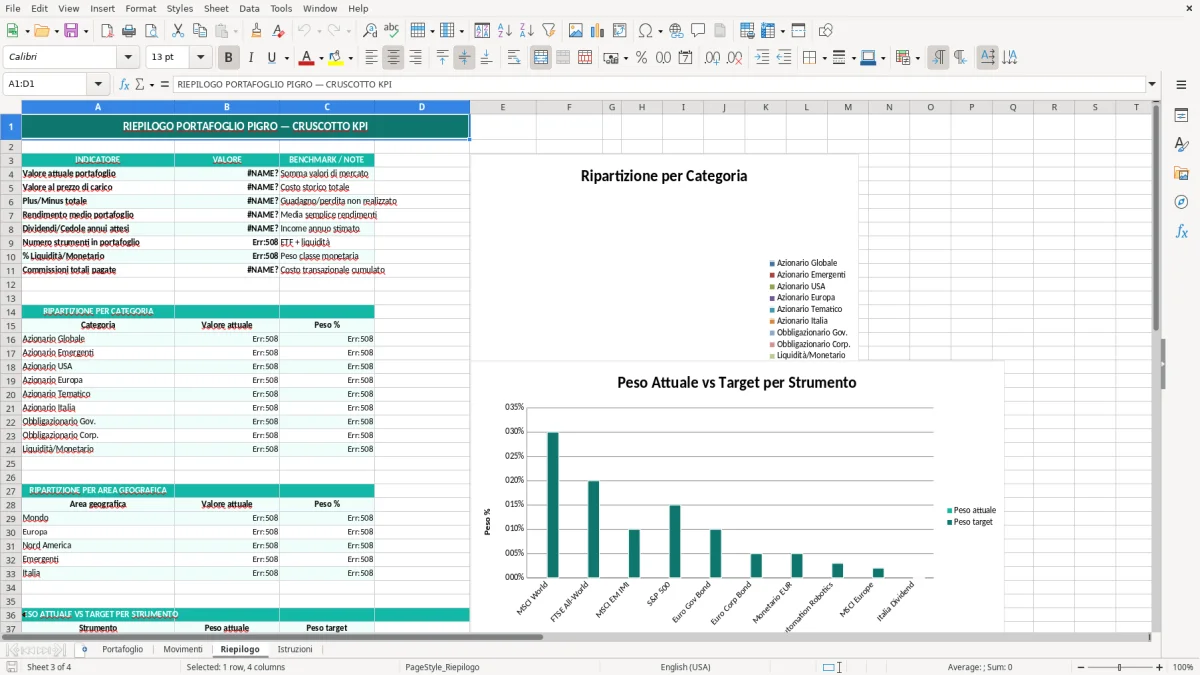Toggle Left-To-Right text direction
The image size is (1200, 675).
(938, 58)
